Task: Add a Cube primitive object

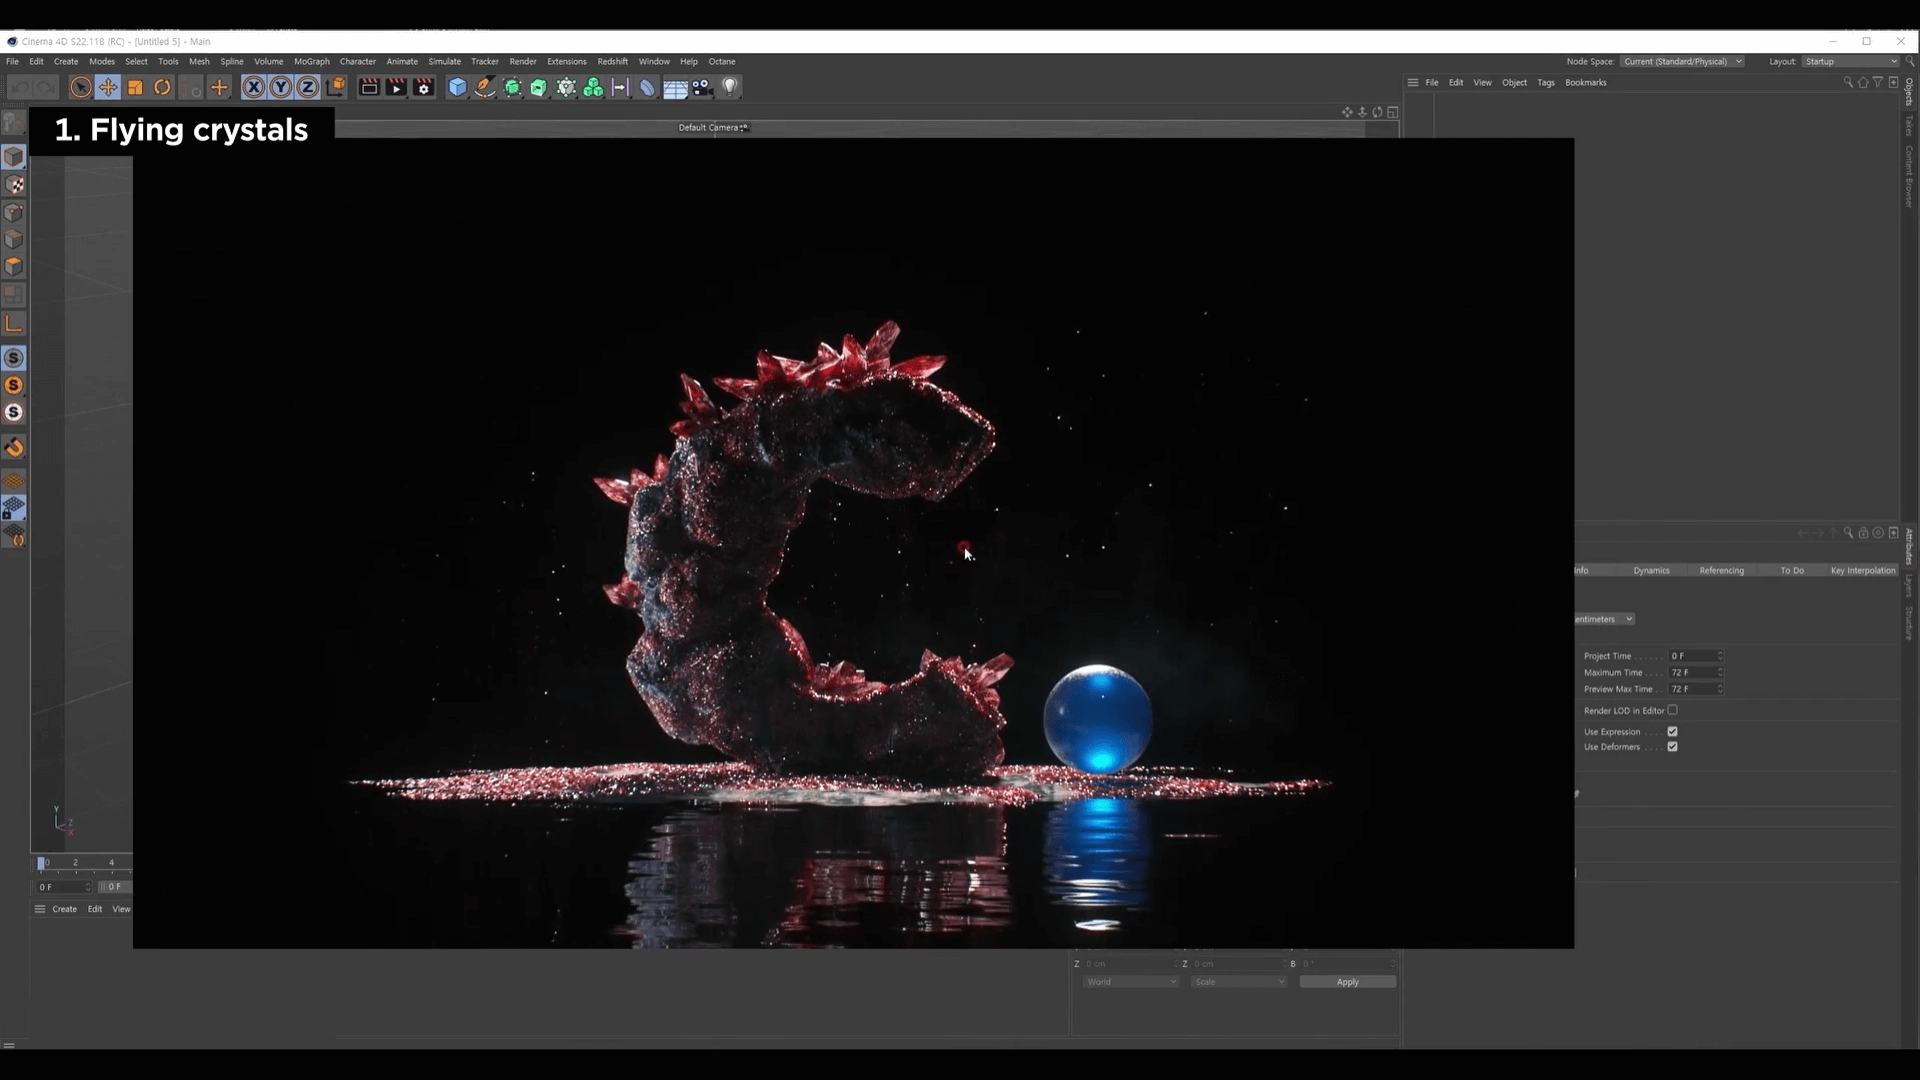Action: point(457,88)
